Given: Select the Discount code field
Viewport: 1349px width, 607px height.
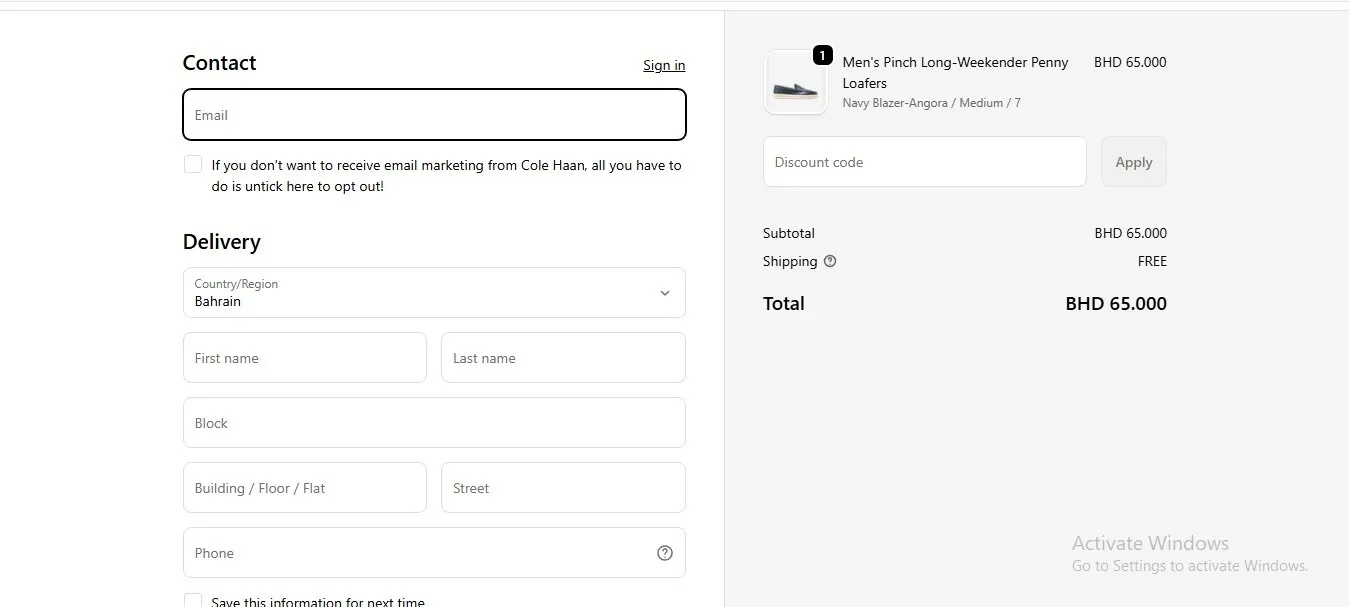Looking at the screenshot, I should click(x=925, y=161).
